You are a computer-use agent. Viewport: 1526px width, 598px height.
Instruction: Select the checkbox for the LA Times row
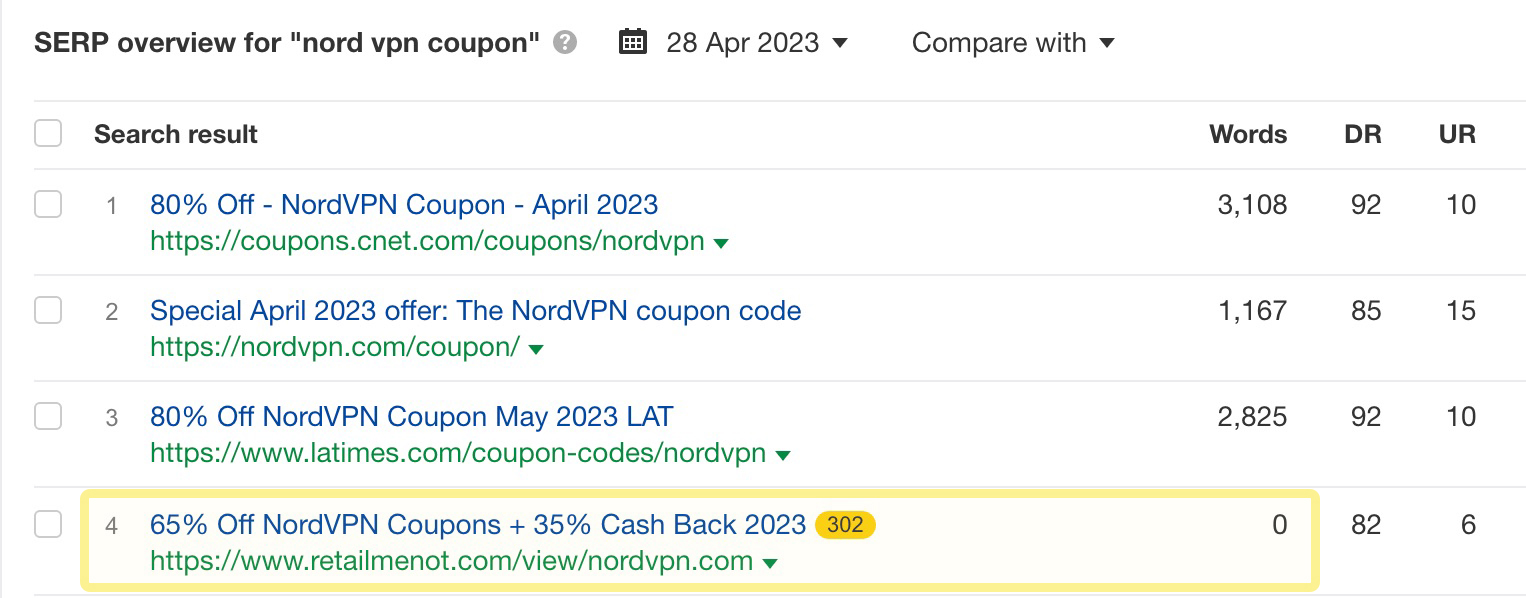(x=47, y=416)
